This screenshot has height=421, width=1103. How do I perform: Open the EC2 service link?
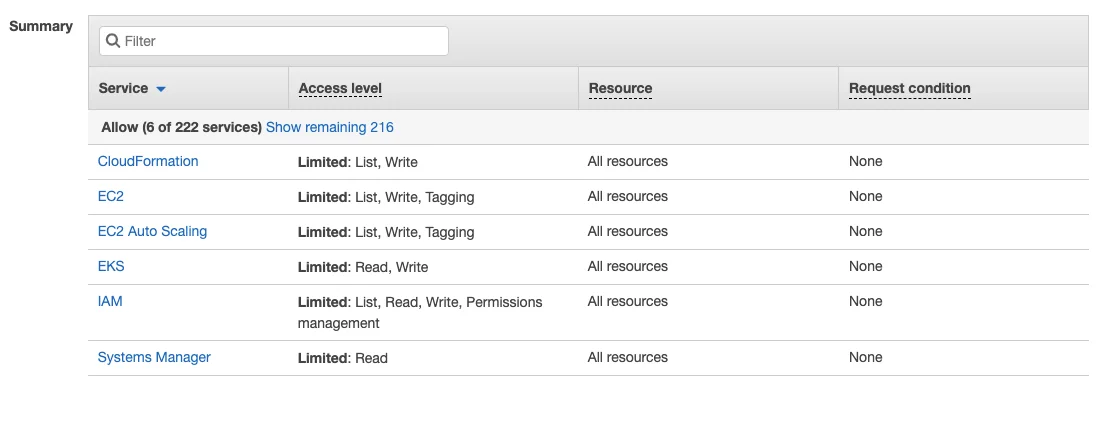(x=111, y=196)
